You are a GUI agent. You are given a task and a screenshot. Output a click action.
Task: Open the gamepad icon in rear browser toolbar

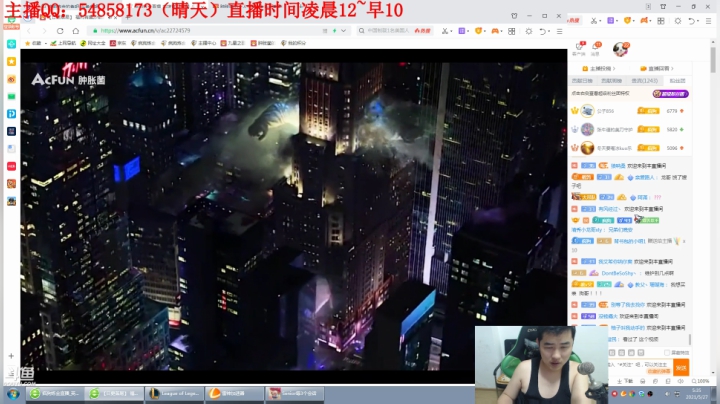(644, 21)
